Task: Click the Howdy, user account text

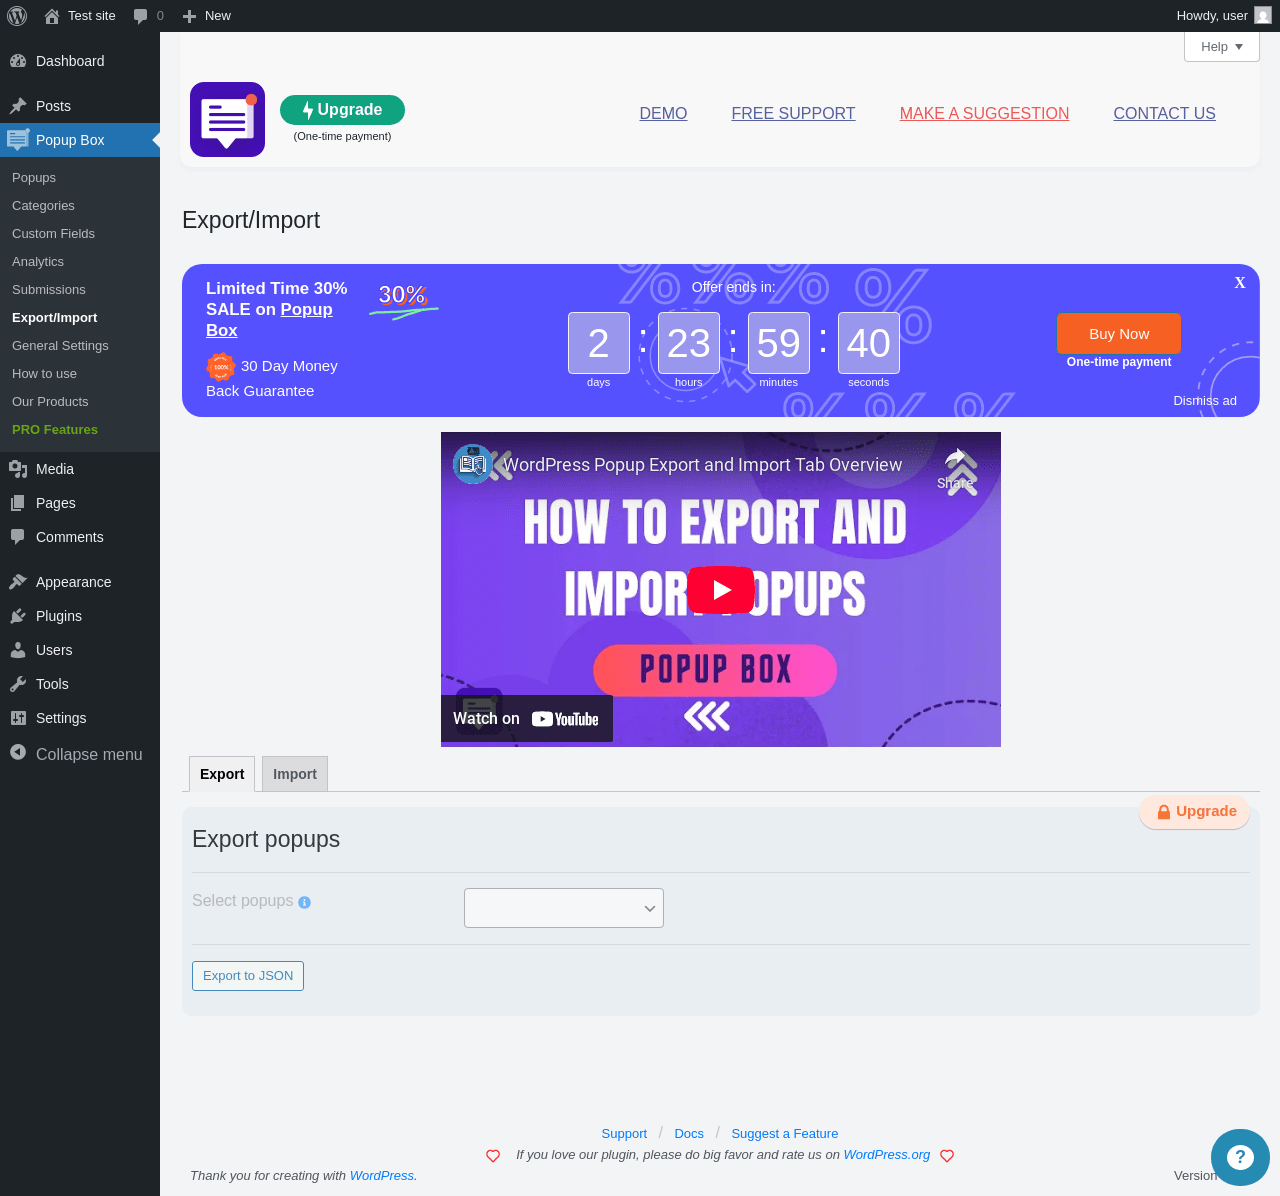Action: pos(1212,16)
